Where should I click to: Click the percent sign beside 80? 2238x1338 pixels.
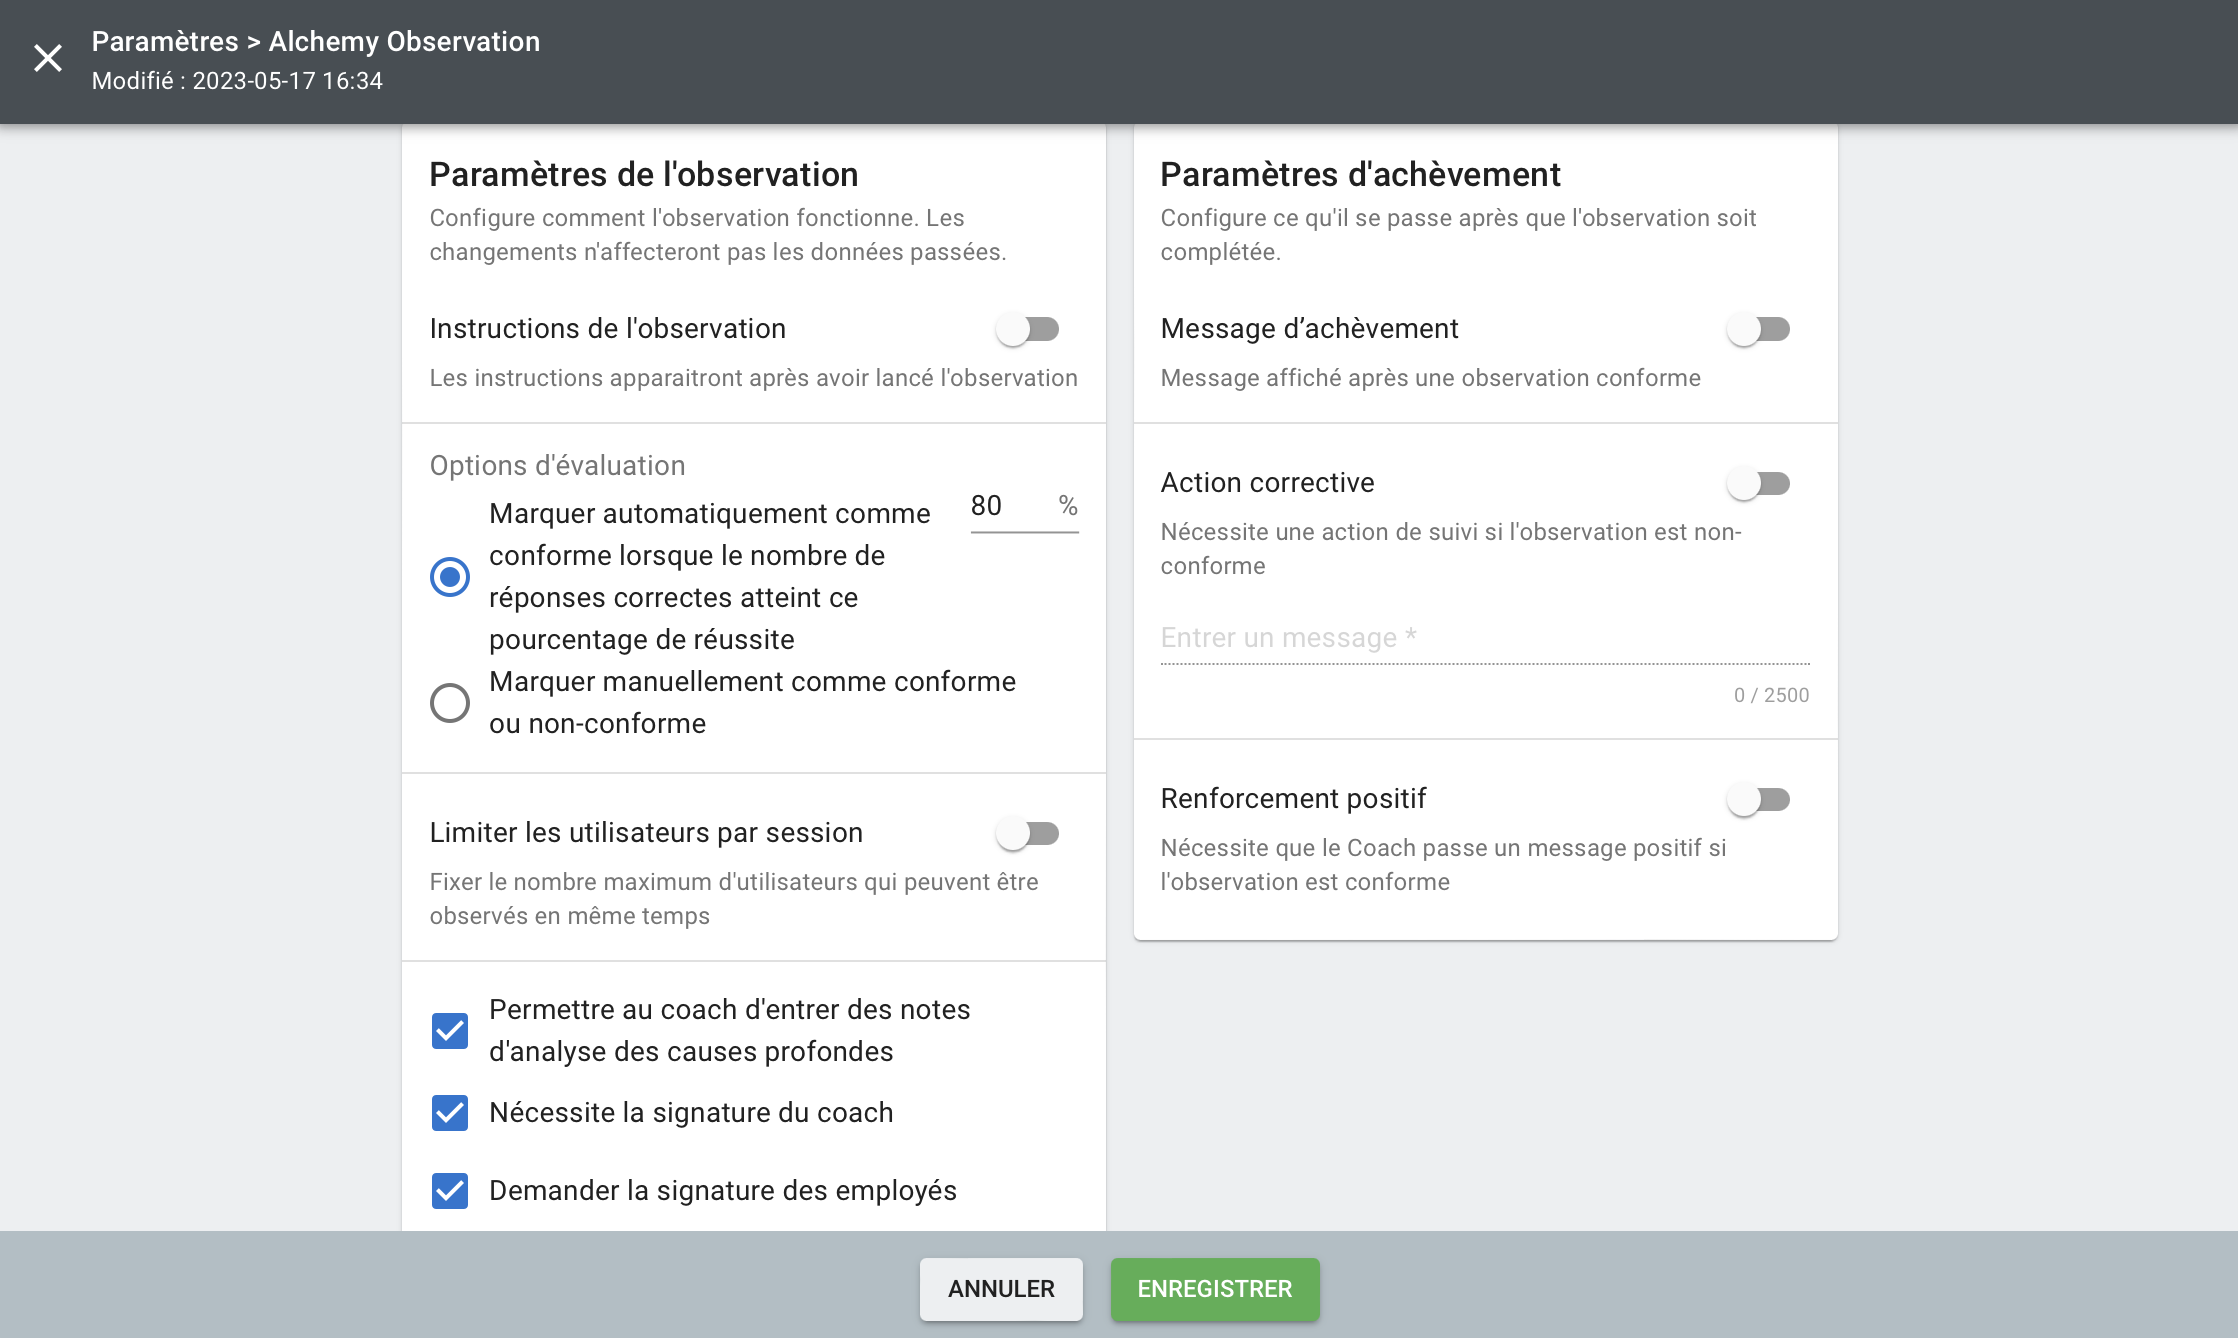coord(1068,506)
